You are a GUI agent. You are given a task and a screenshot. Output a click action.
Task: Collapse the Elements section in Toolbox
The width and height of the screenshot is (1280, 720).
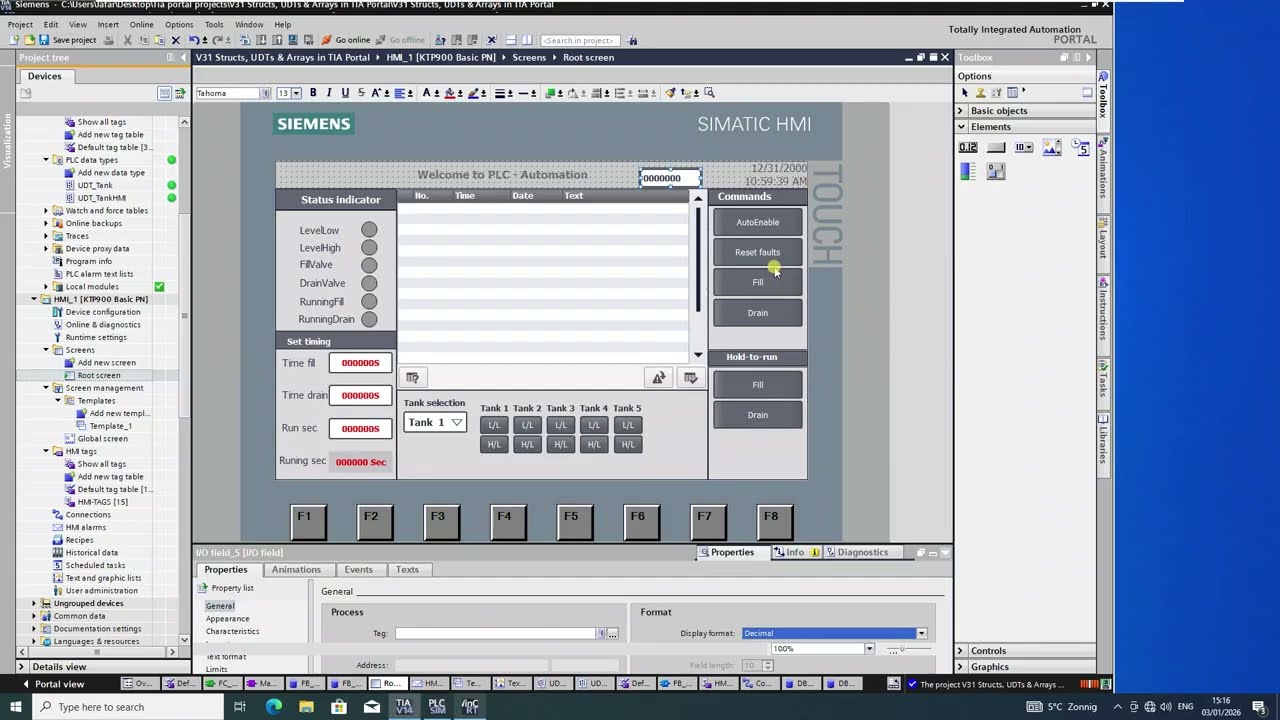coord(961,127)
